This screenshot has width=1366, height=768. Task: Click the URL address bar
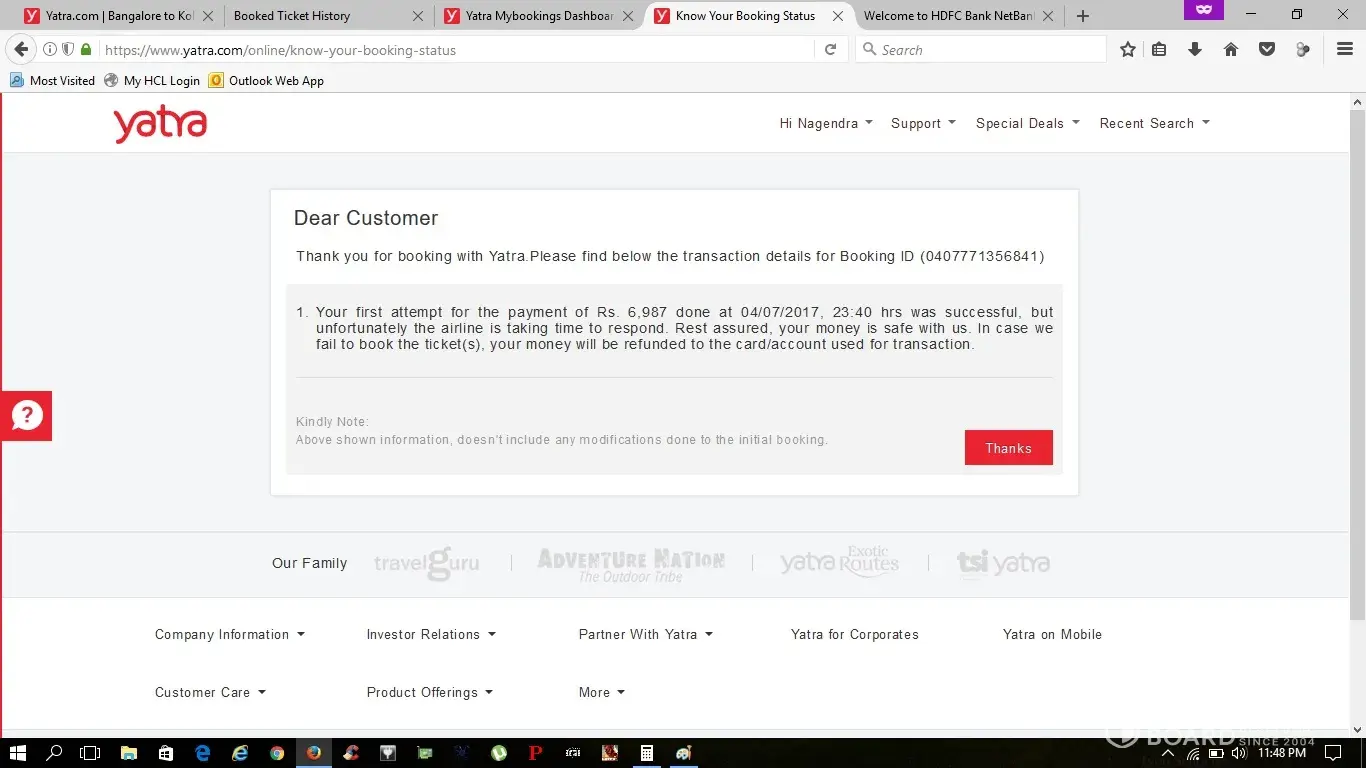tap(455, 50)
